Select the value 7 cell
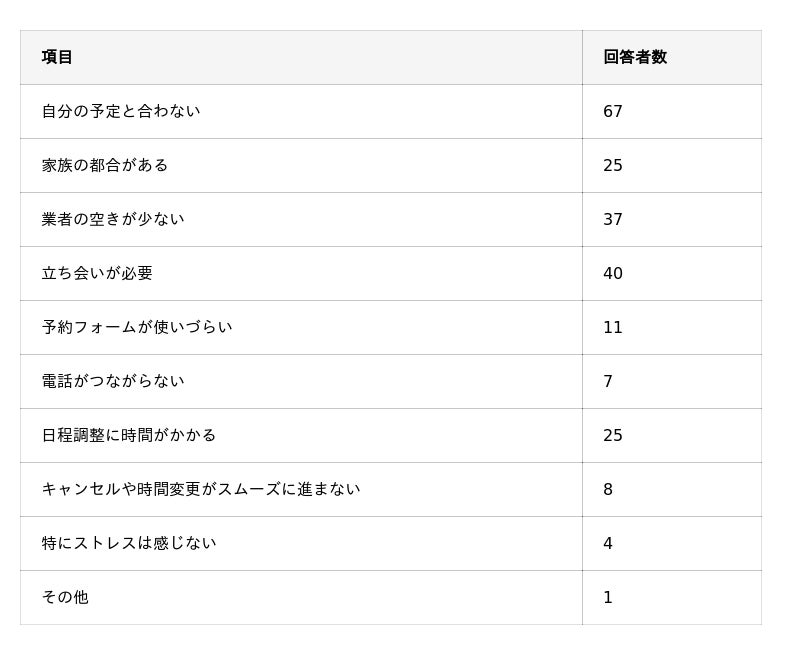Viewport: 800px width, 655px height. tap(608, 381)
